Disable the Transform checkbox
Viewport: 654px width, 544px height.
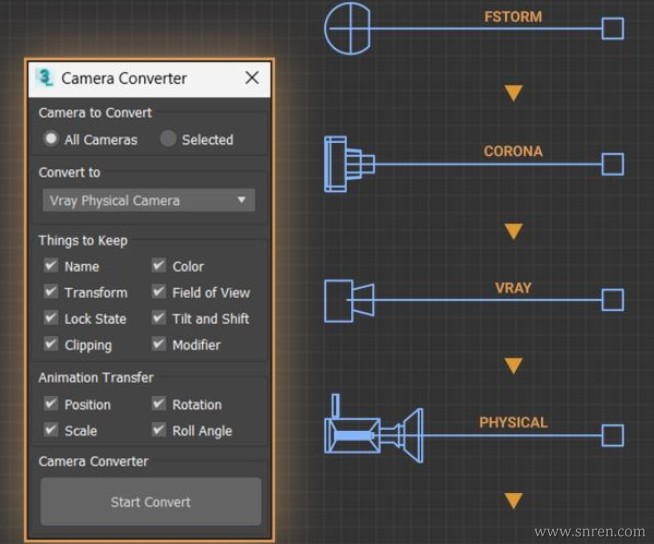coord(51,292)
